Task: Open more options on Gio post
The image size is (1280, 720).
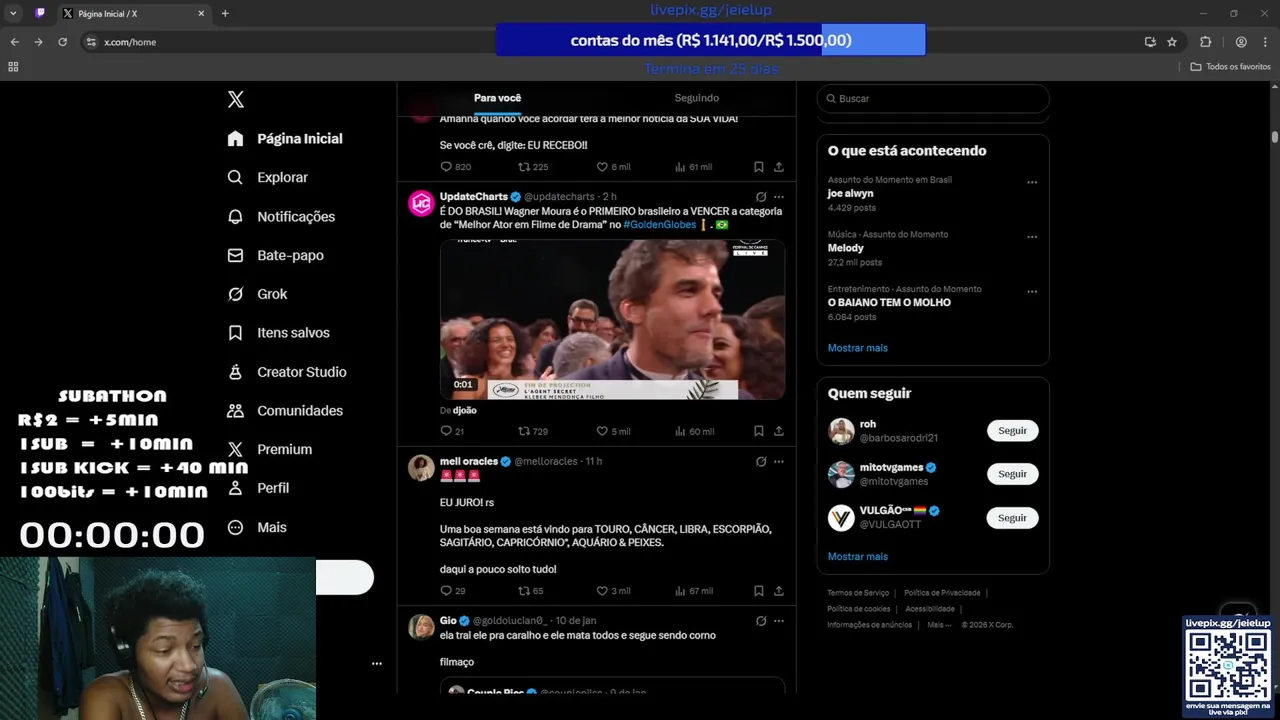Action: [779, 621]
